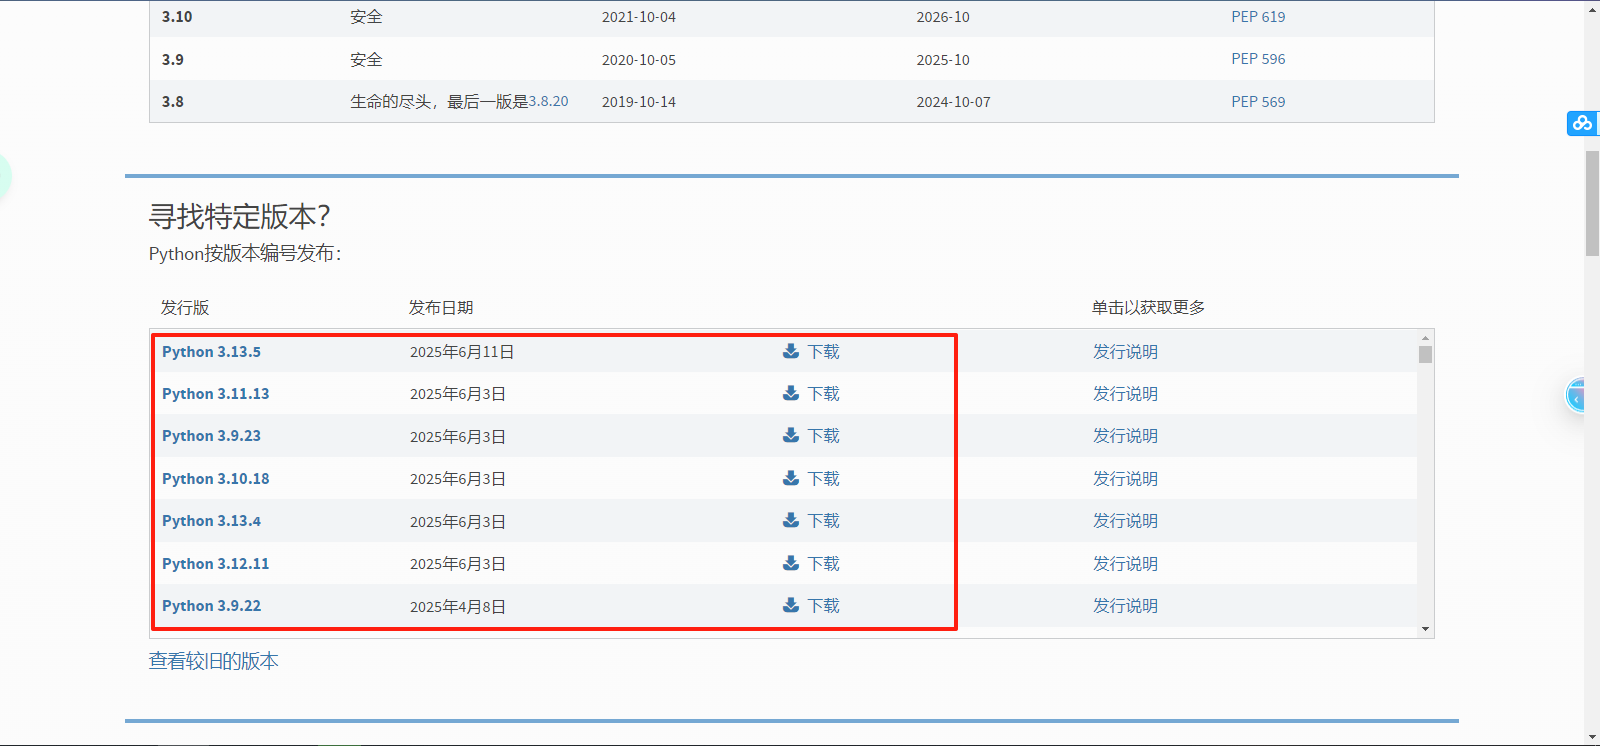Click download icon for Python 3.9.22
Image resolution: width=1600 pixels, height=746 pixels.
(x=791, y=605)
